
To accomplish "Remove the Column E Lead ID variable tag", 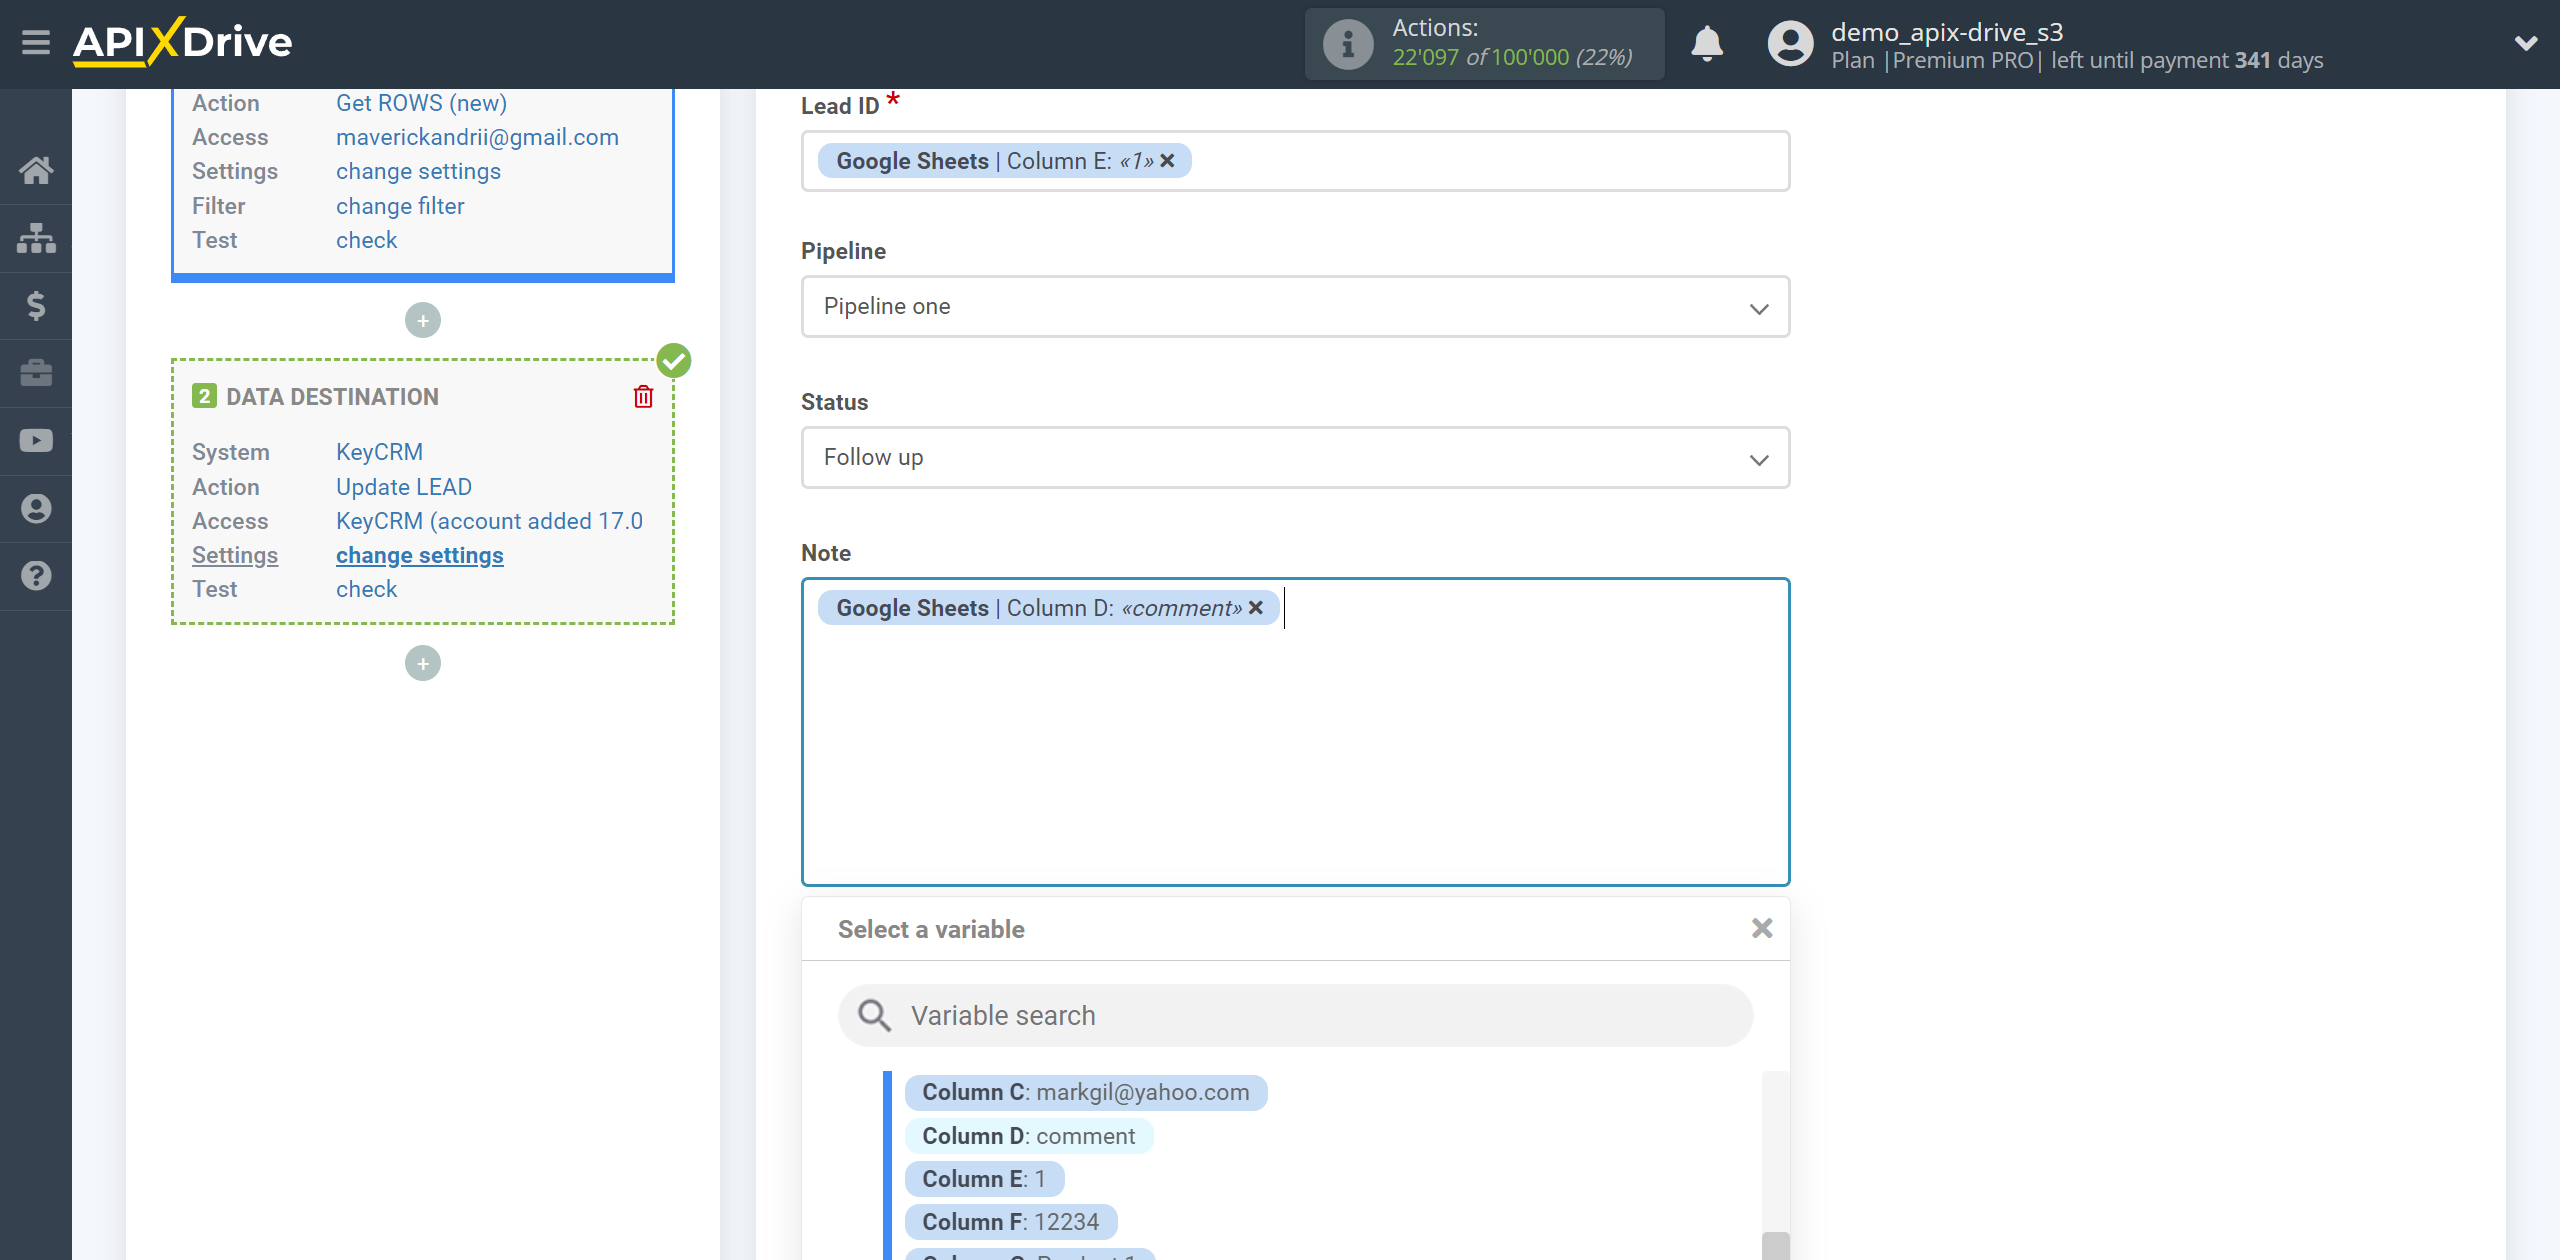I will click(x=1171, y=160).
